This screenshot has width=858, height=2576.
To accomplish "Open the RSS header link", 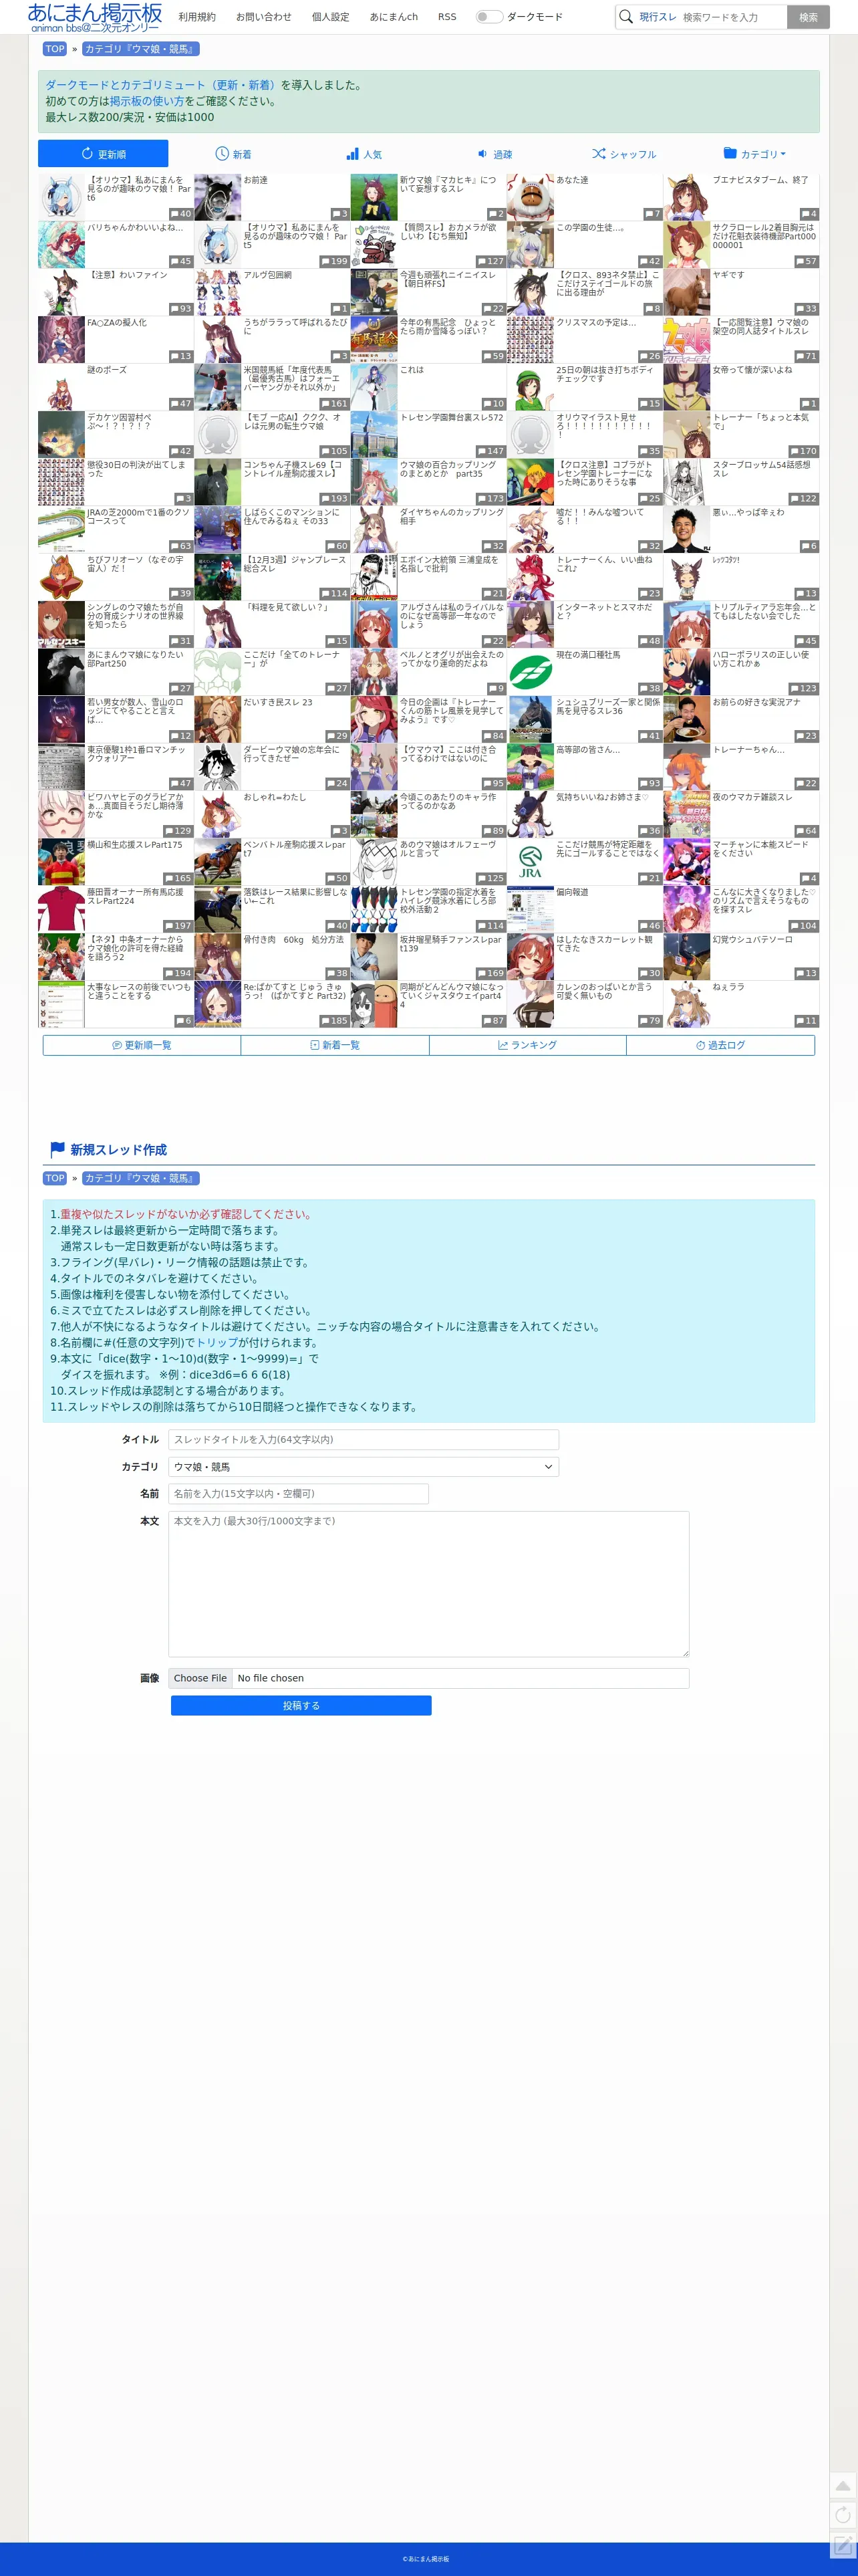I will (x=447, y=16).
